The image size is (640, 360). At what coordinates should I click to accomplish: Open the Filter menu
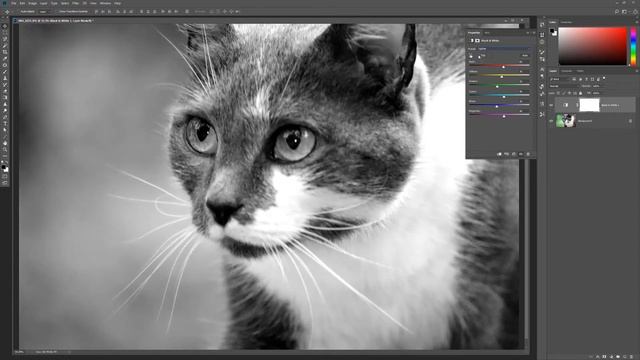(76, 3)
